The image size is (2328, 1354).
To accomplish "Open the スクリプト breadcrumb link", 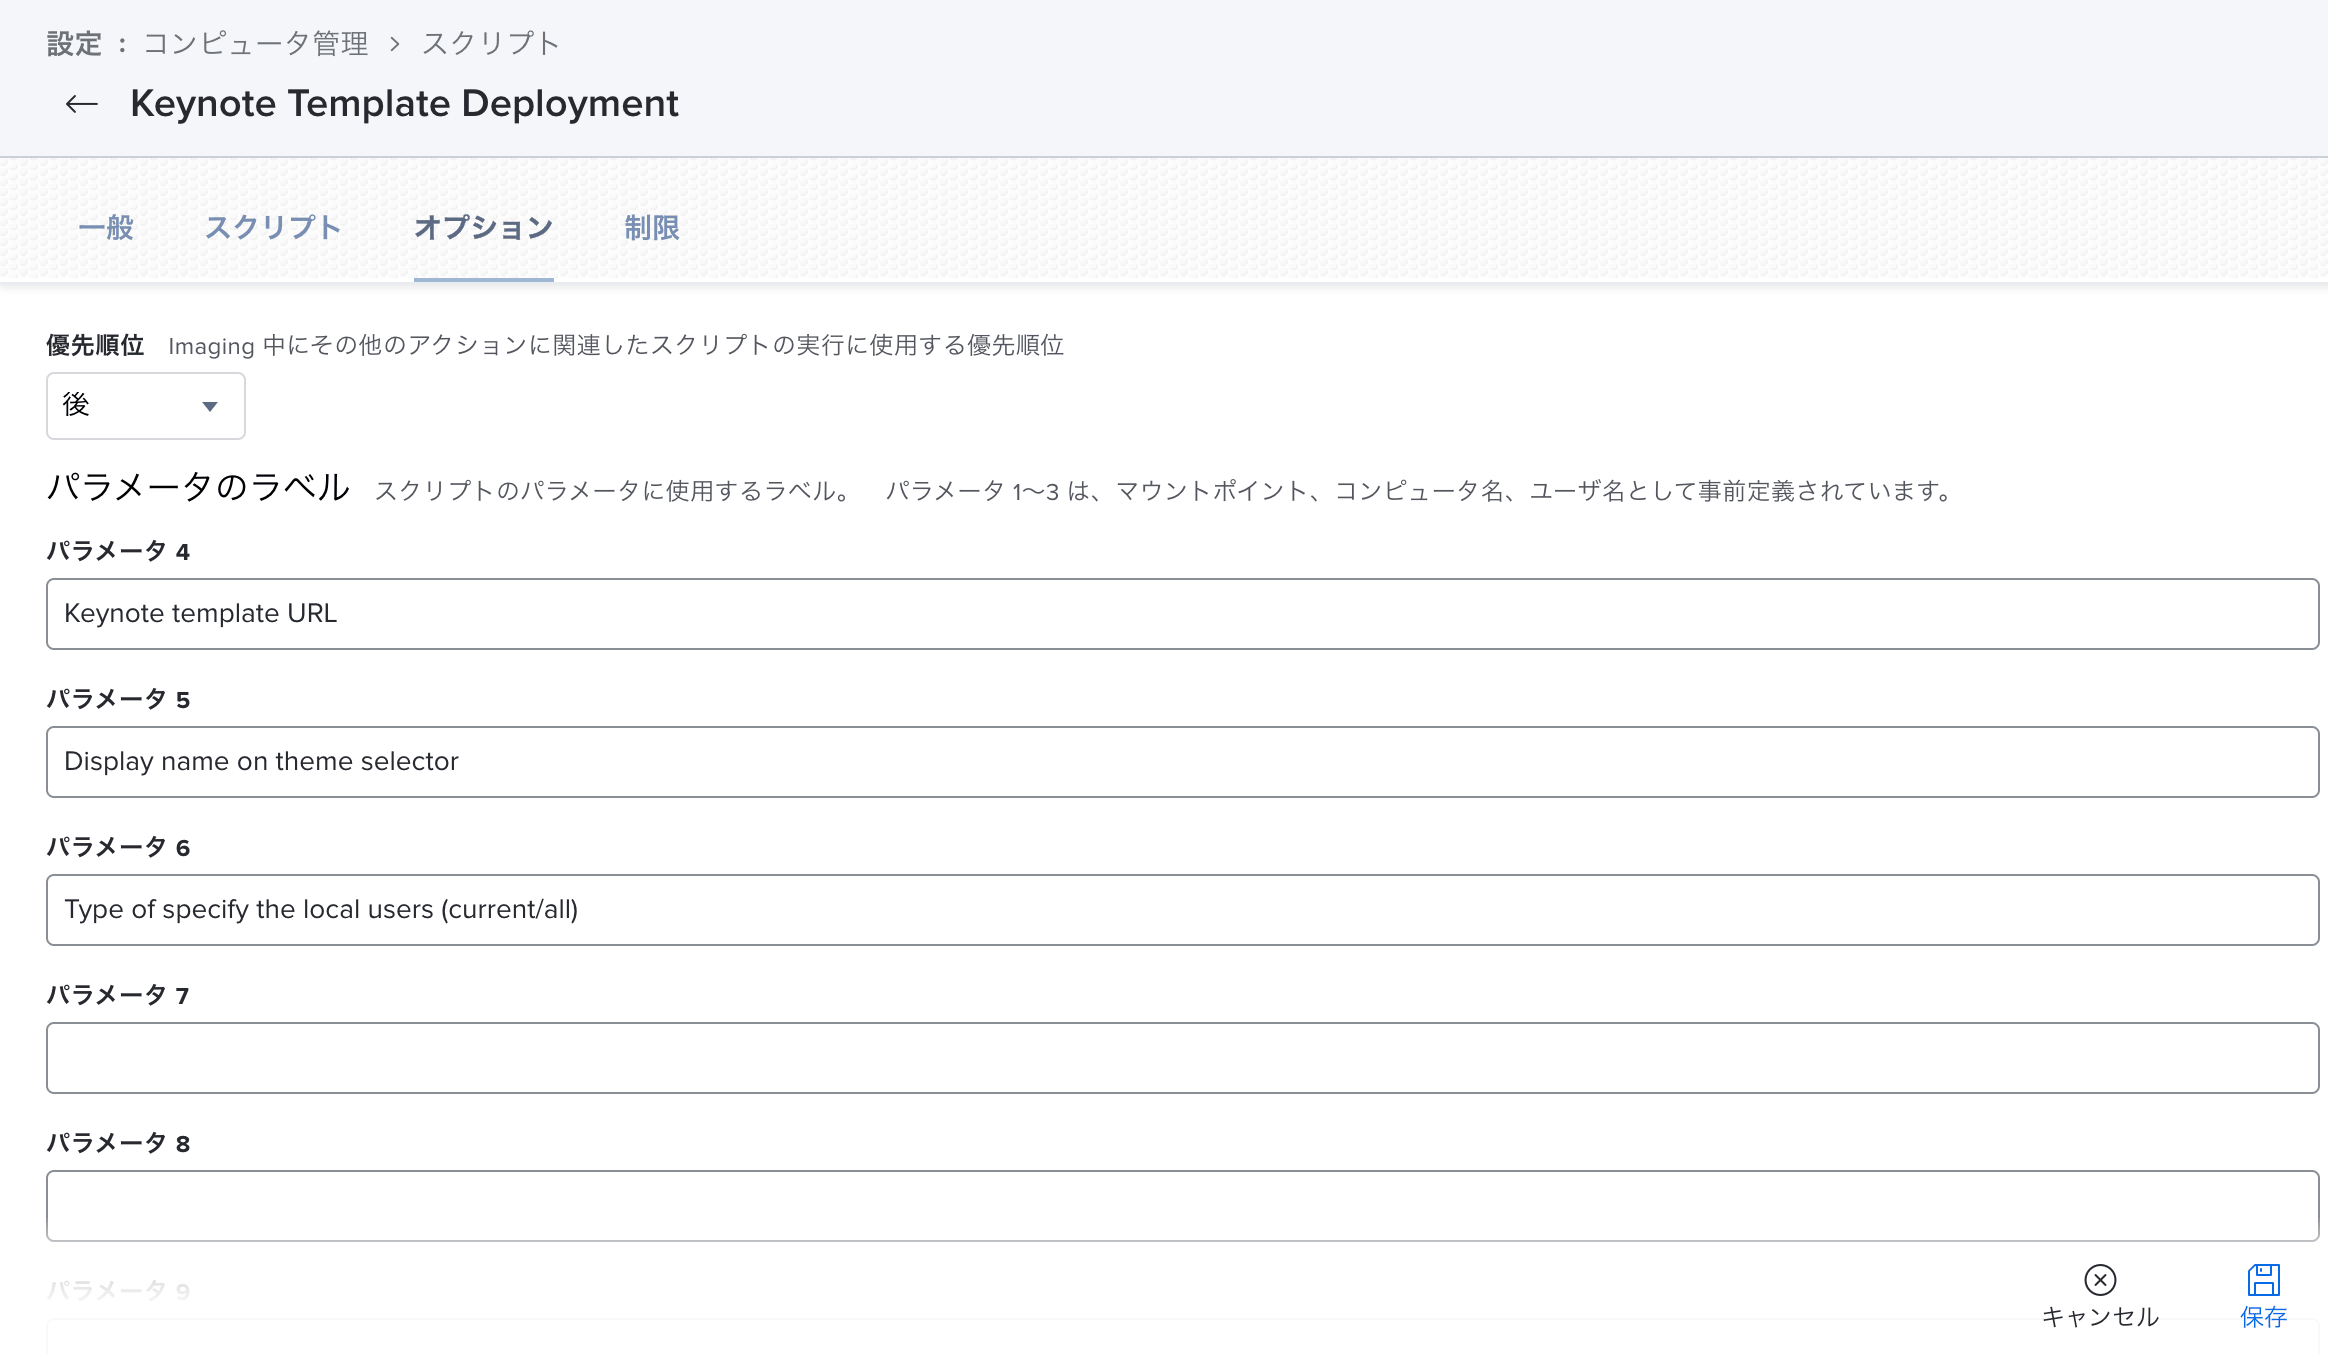I will click(x=491, y=44).
